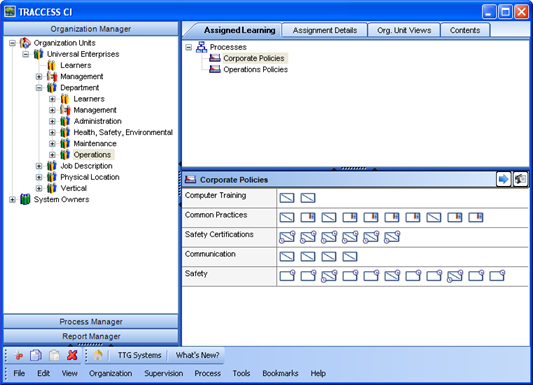Open last task icon in Safety Certifications row

(x=392, y=237)
